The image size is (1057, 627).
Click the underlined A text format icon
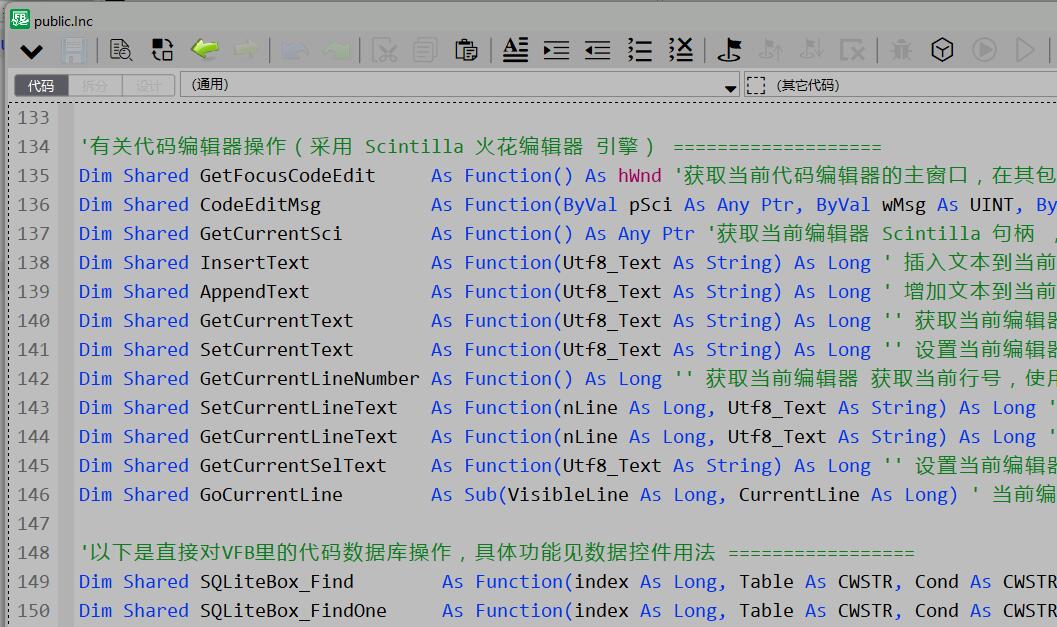(515, 50)
